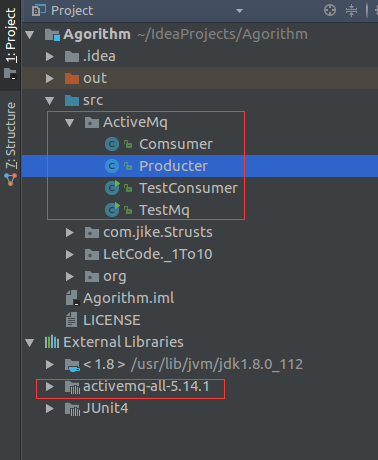Image resolution: width=378 pixels, height=460 pixels.
Task: Click the External Libraries bars icon
Action: tap(52, 342)
